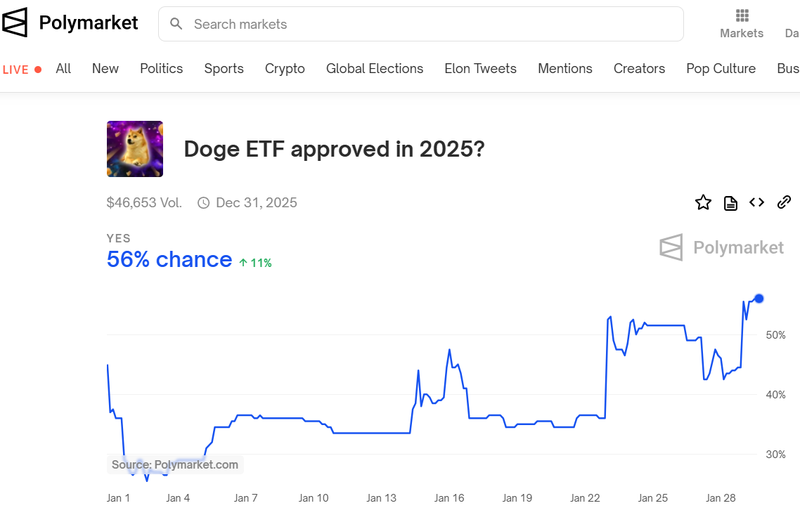Viewport: 800px width, 515px height.
Task: Click the search magnifier icon
Action: (x=176, y=24)
